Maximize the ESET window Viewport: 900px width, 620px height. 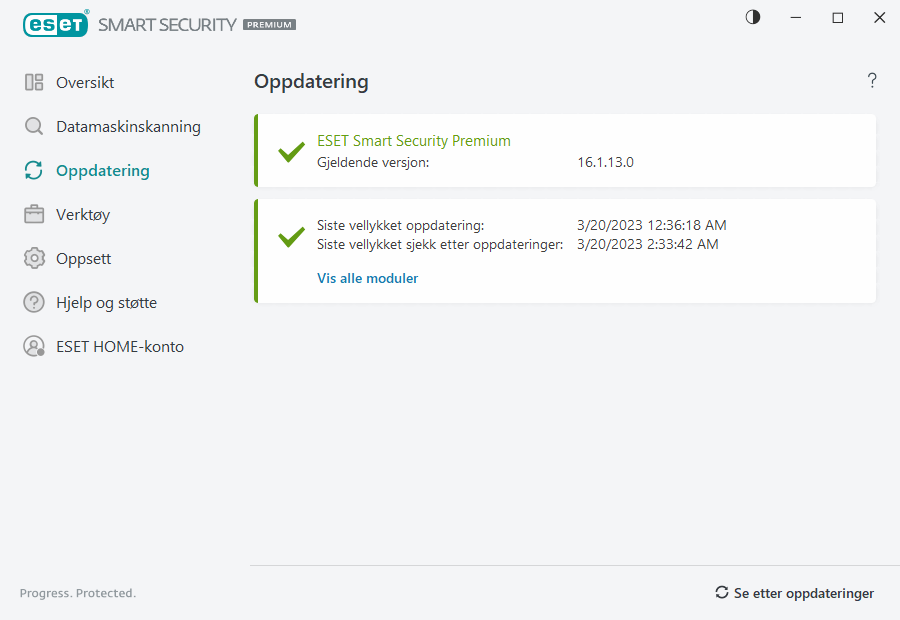tap(838, 18)
